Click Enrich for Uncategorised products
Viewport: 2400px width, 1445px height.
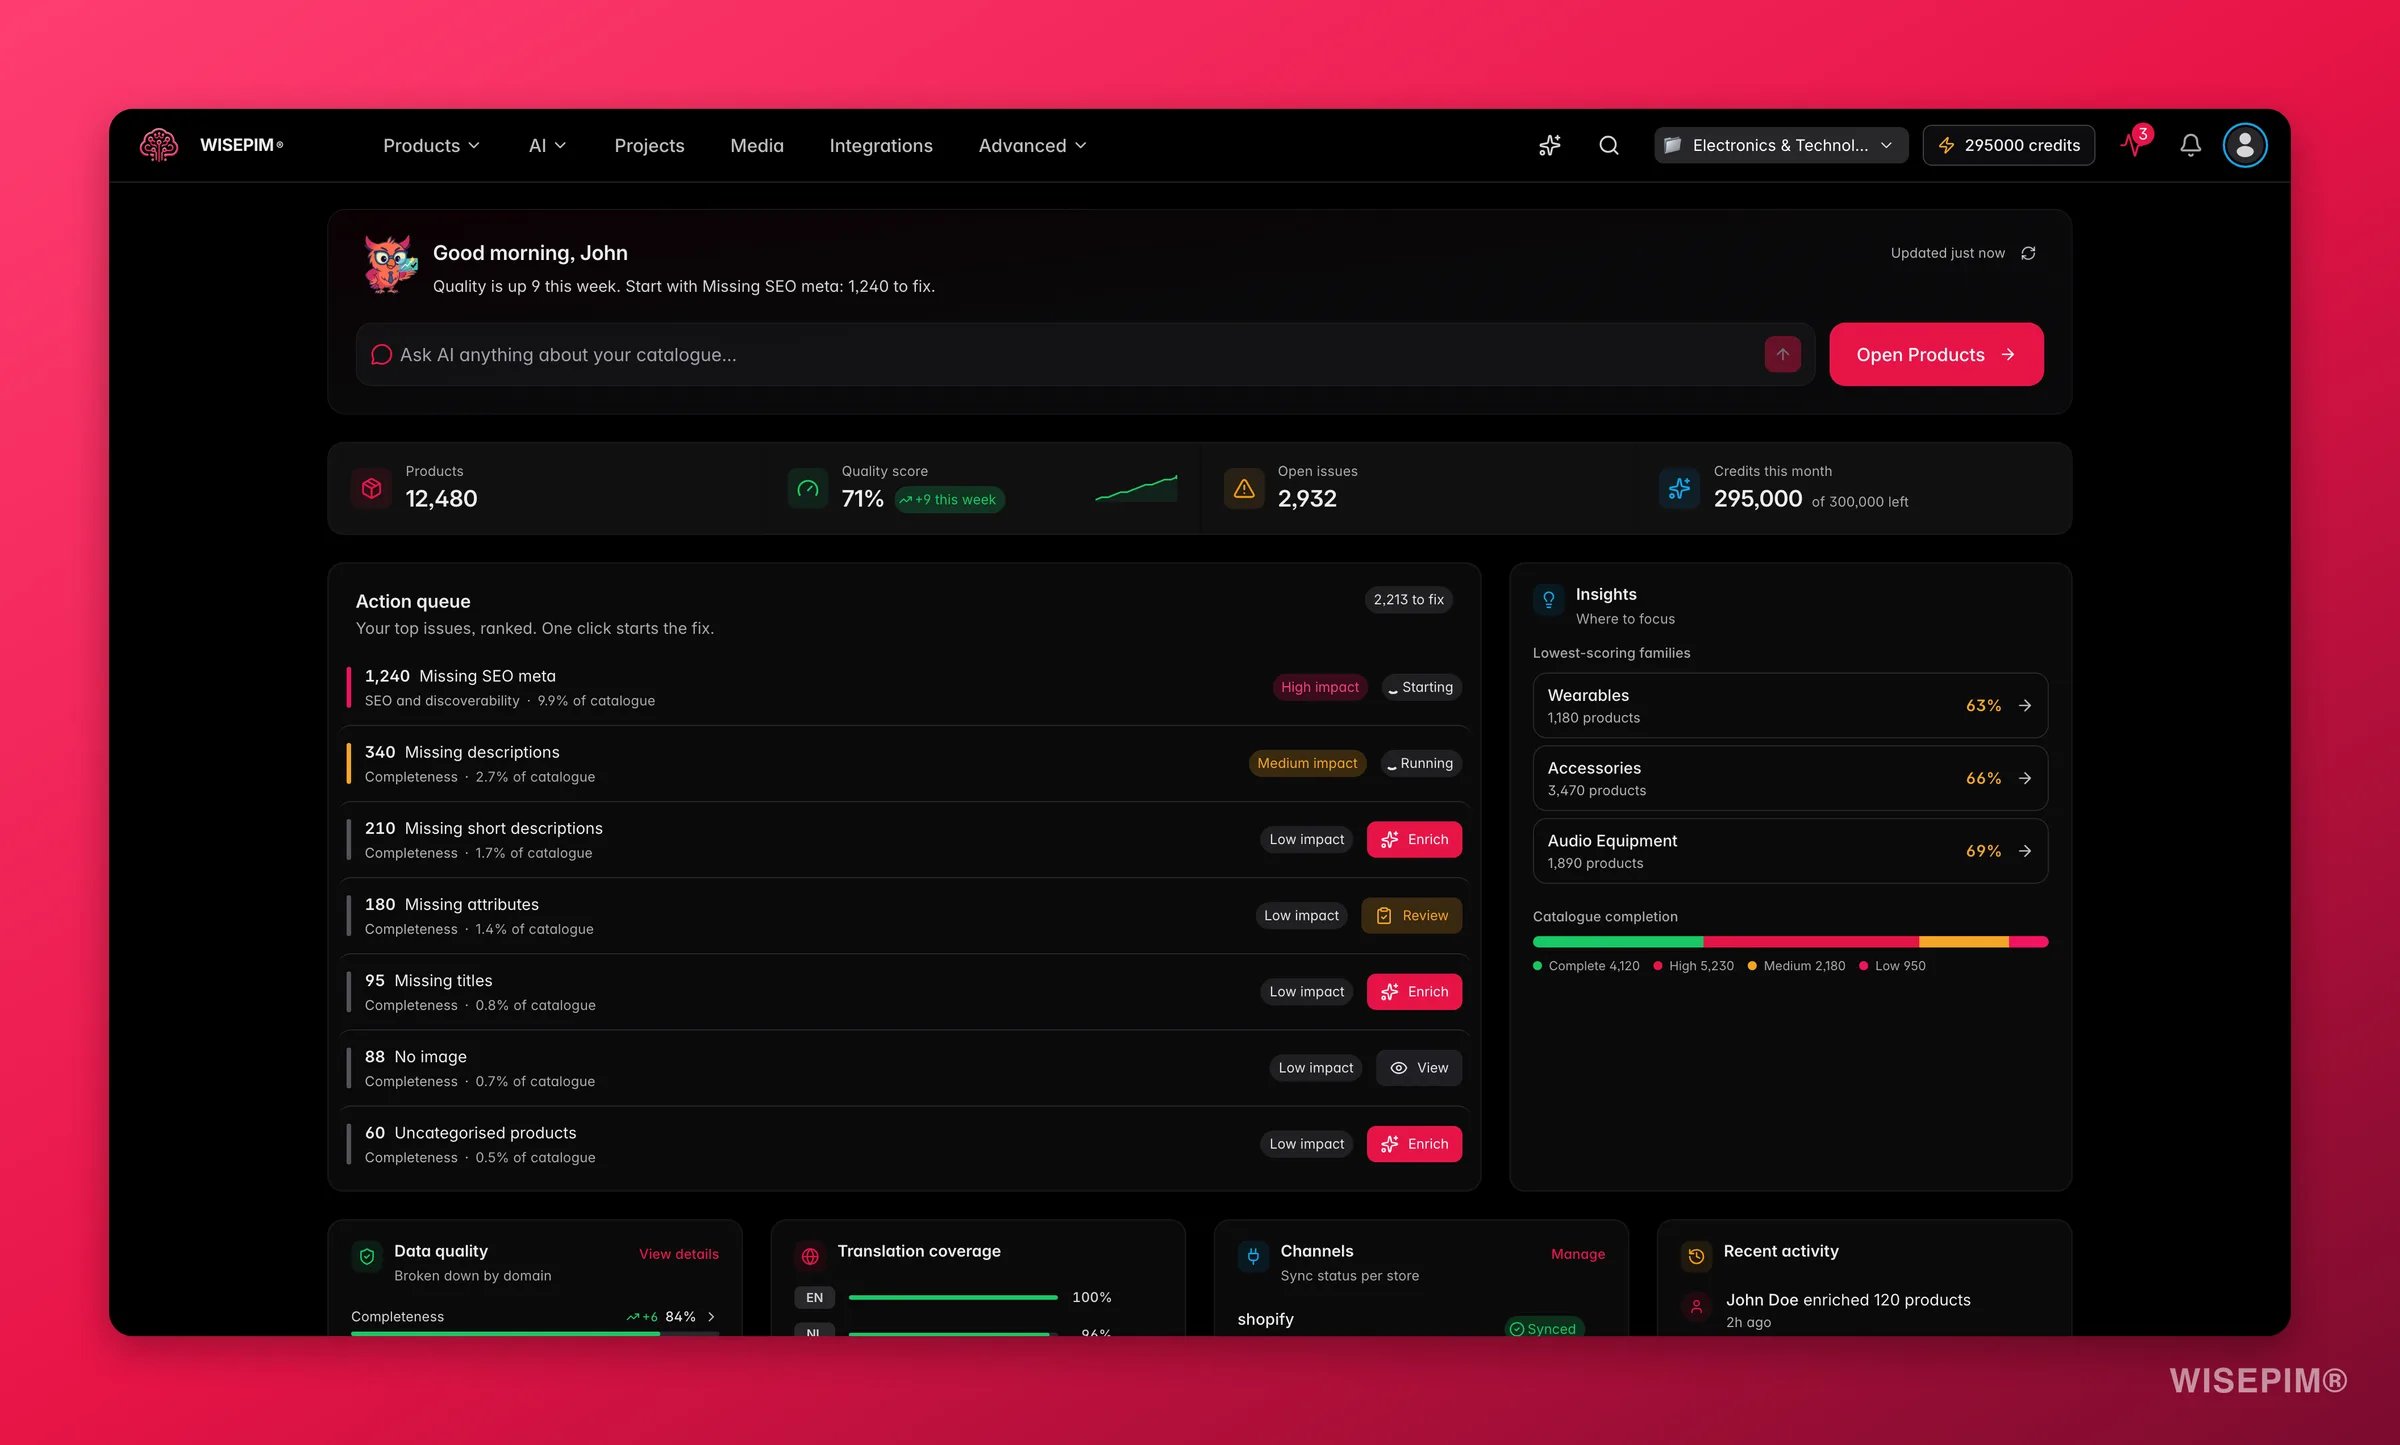[1414, 1143]
